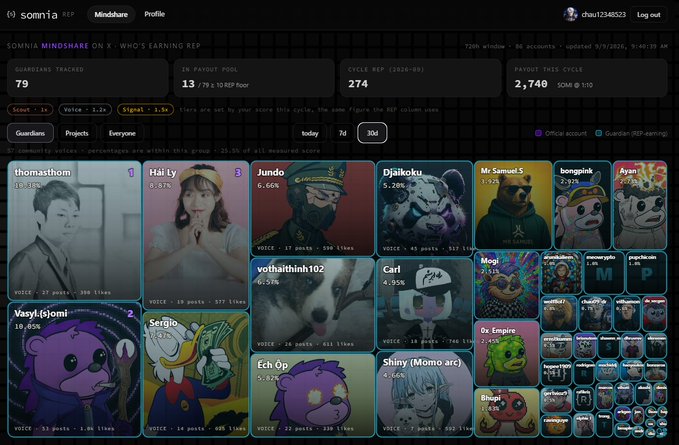679x445 pixels.
Task: Open the Ếch Ộp purple bear card
Action: tap(313, 395)
